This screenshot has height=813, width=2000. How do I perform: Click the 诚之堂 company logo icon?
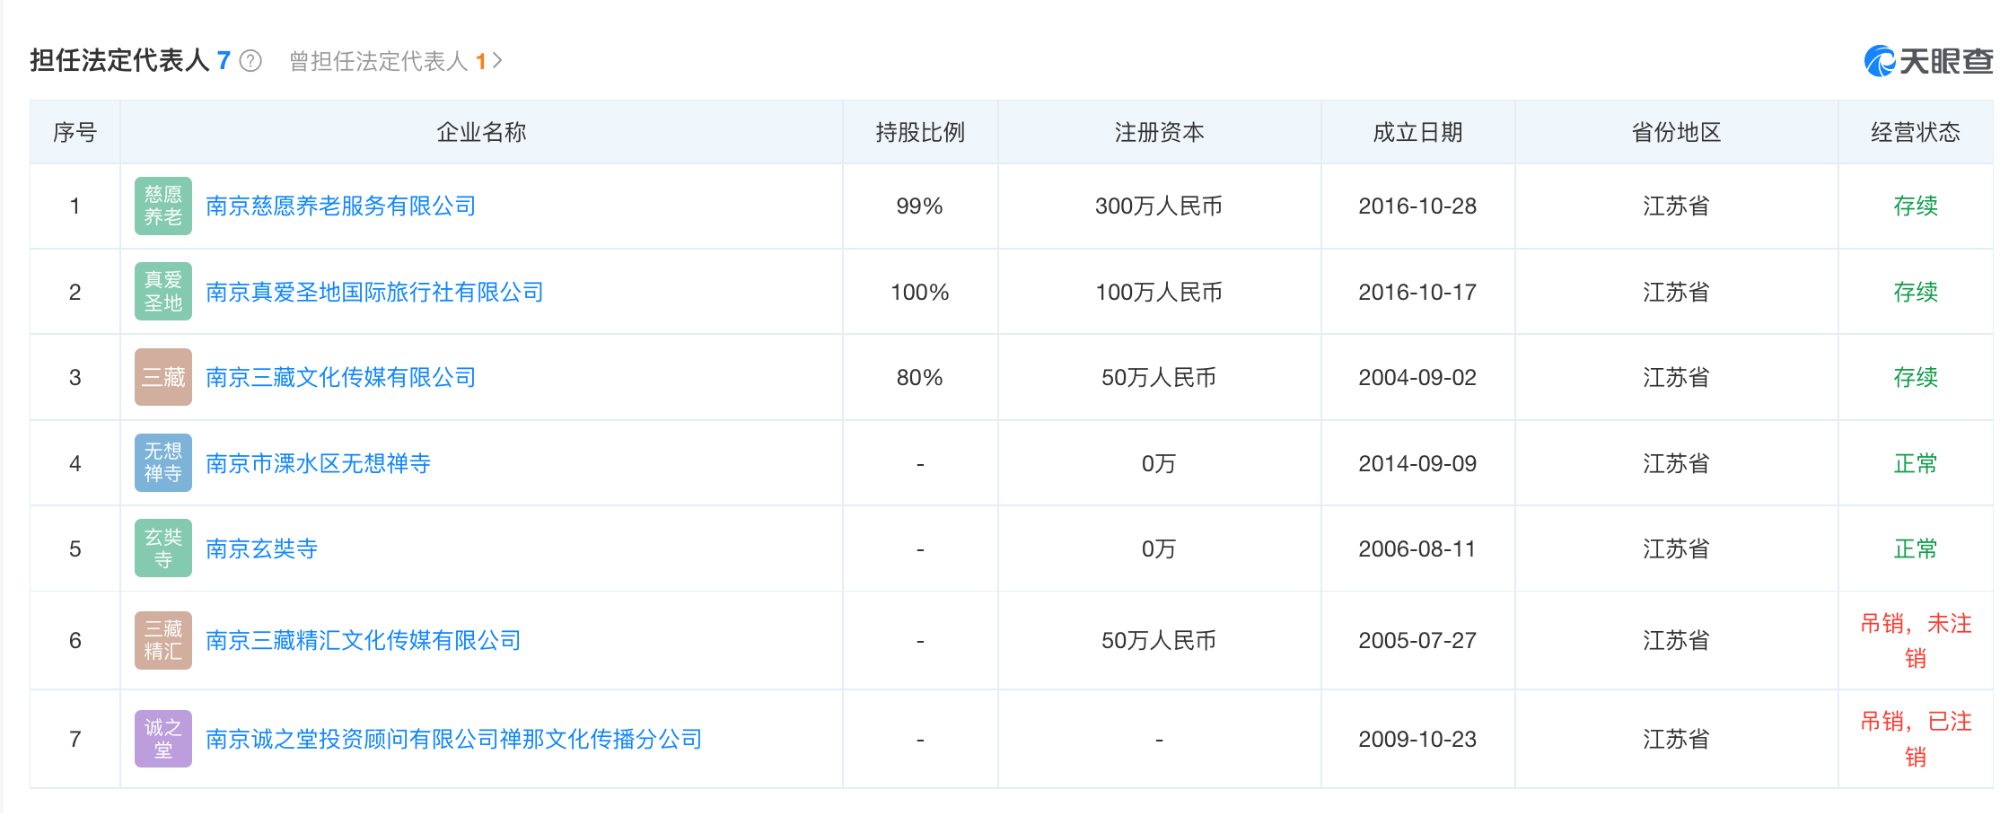[x=163, y=739]
